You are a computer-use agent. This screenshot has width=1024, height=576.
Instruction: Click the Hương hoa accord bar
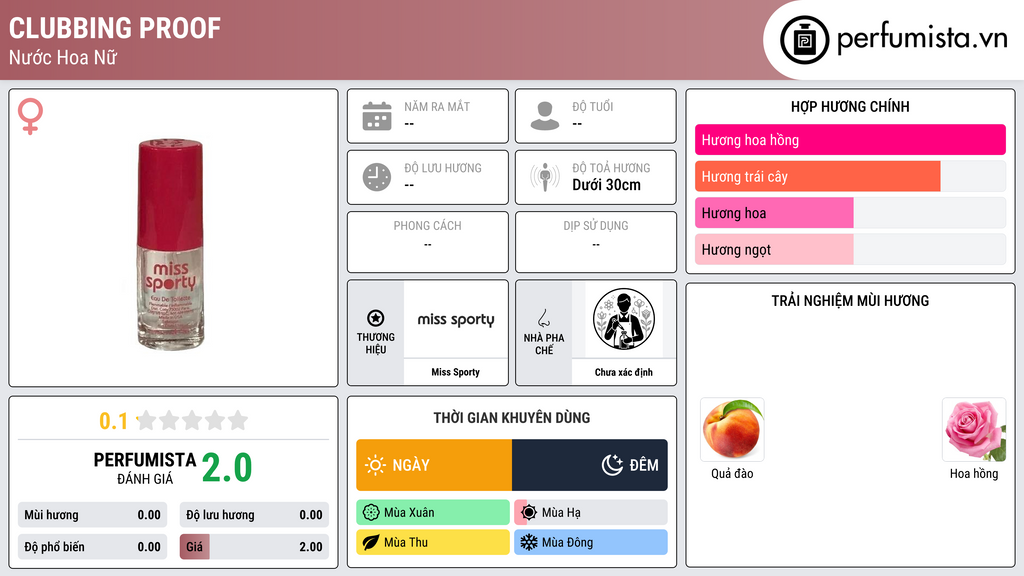click(x=850, y=213)
